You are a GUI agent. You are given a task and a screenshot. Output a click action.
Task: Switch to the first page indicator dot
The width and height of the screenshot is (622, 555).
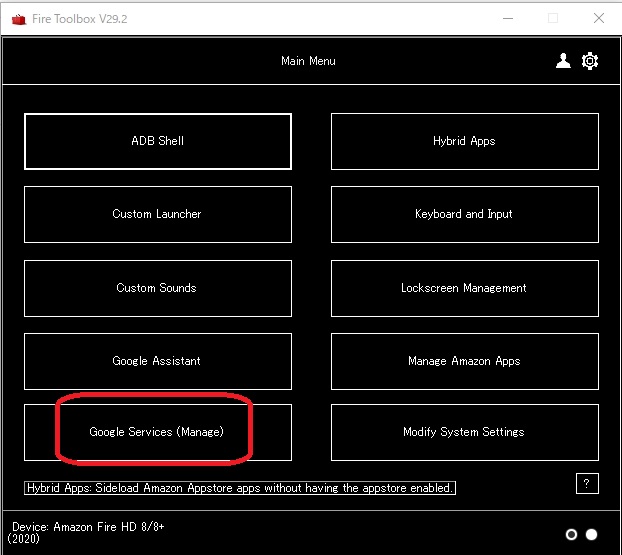tap(571, 534)
